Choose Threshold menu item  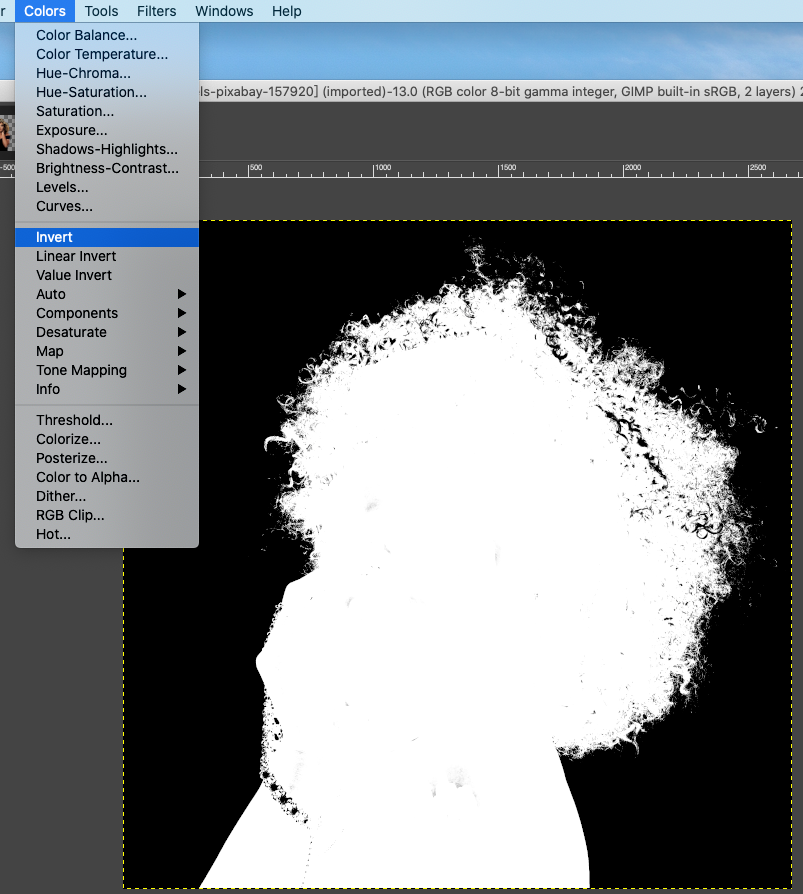(x=74, y=420)
